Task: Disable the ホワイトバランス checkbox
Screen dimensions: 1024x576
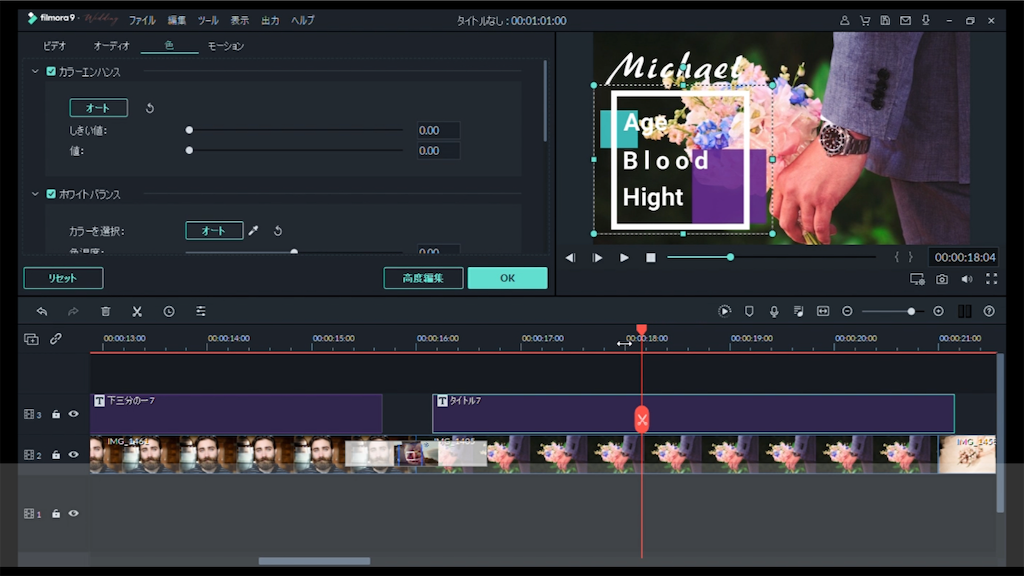Action: (51, 193)
